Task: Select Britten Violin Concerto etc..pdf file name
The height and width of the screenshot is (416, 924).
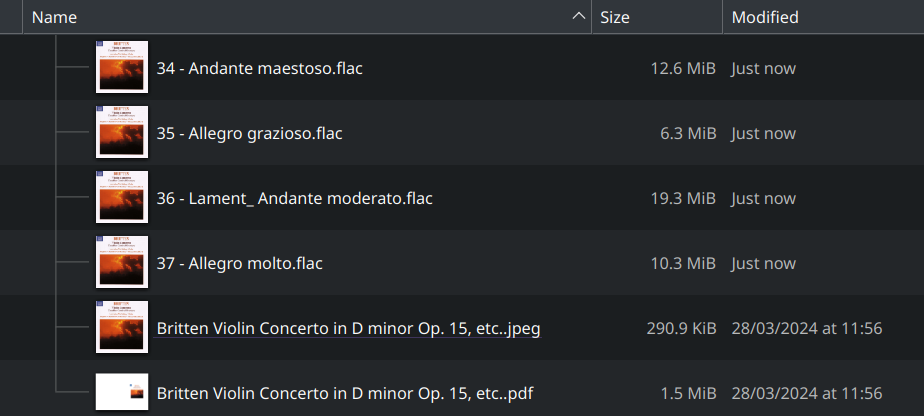Action: click(344, 393)
